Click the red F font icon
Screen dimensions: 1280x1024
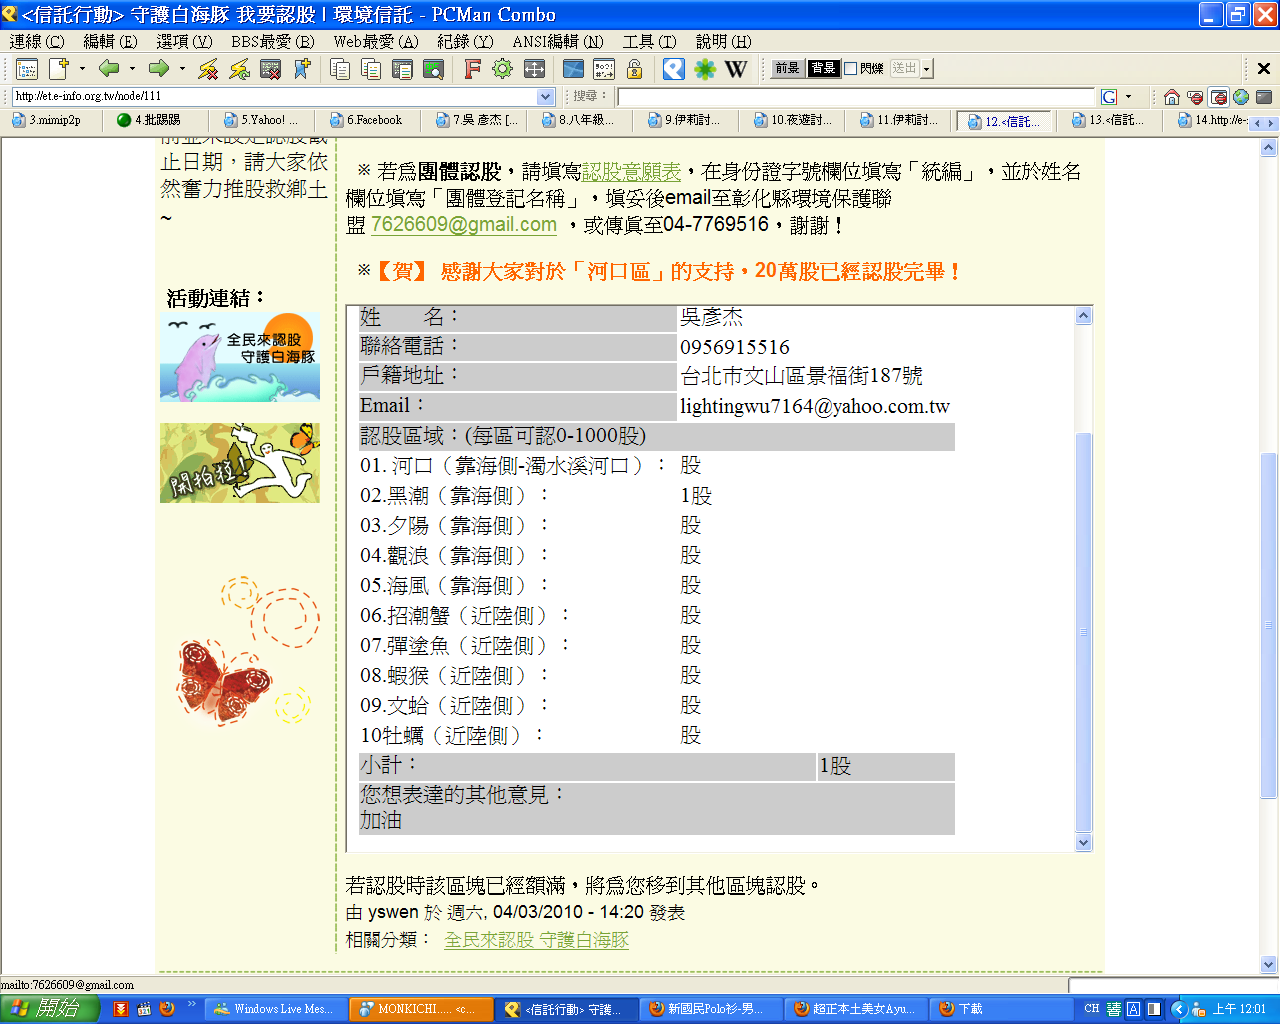coord(472,68)
